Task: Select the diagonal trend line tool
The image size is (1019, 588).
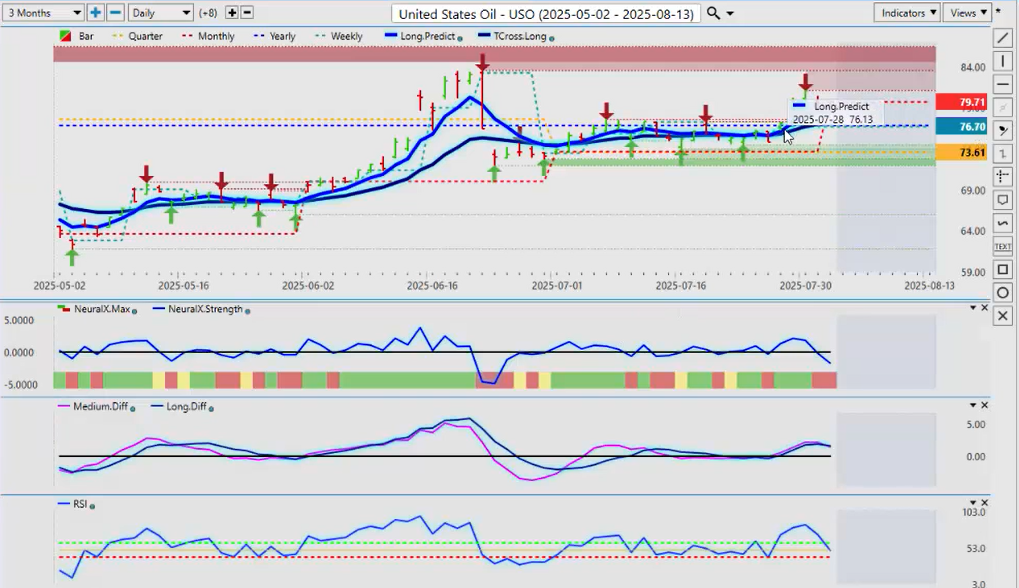Action: [1003, 38]
